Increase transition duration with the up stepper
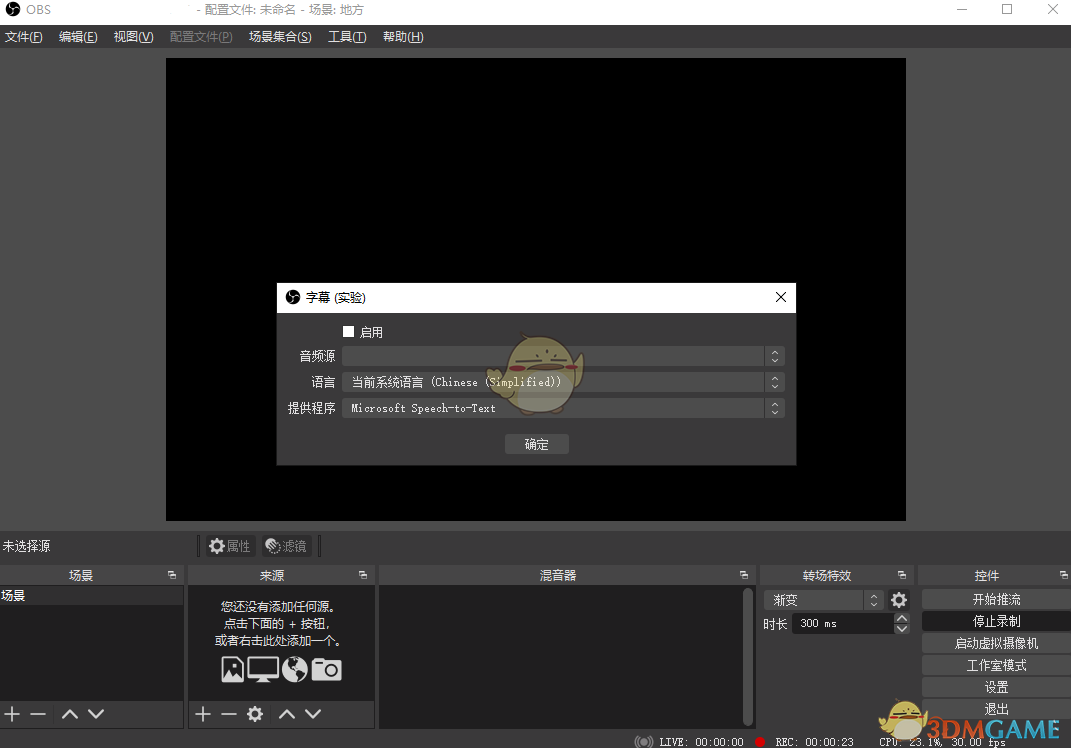 click(901, 617)
